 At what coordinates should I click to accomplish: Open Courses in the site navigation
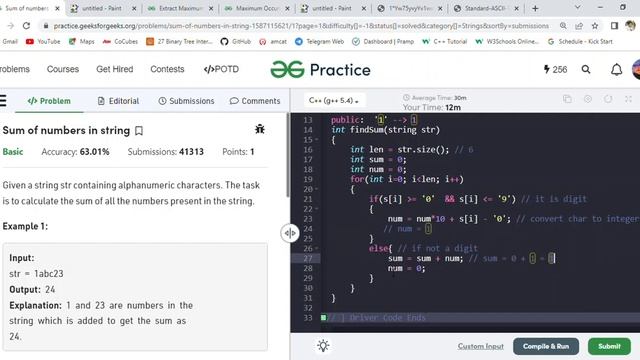pos(63,69)
